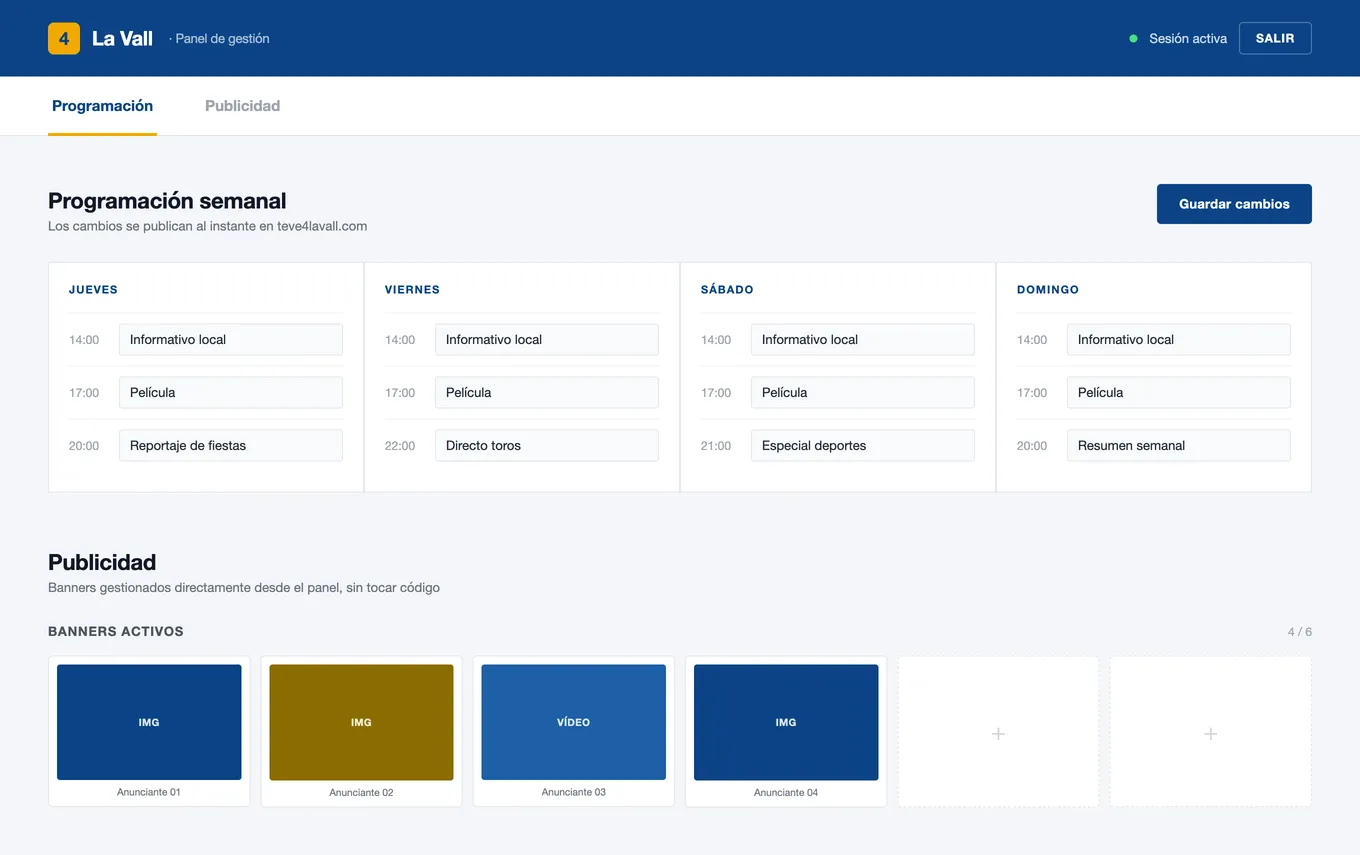This screenshot has height=855, width=1360.
Task: Click Jueves 14:00 Informativo local field
Action: point(231,340)
